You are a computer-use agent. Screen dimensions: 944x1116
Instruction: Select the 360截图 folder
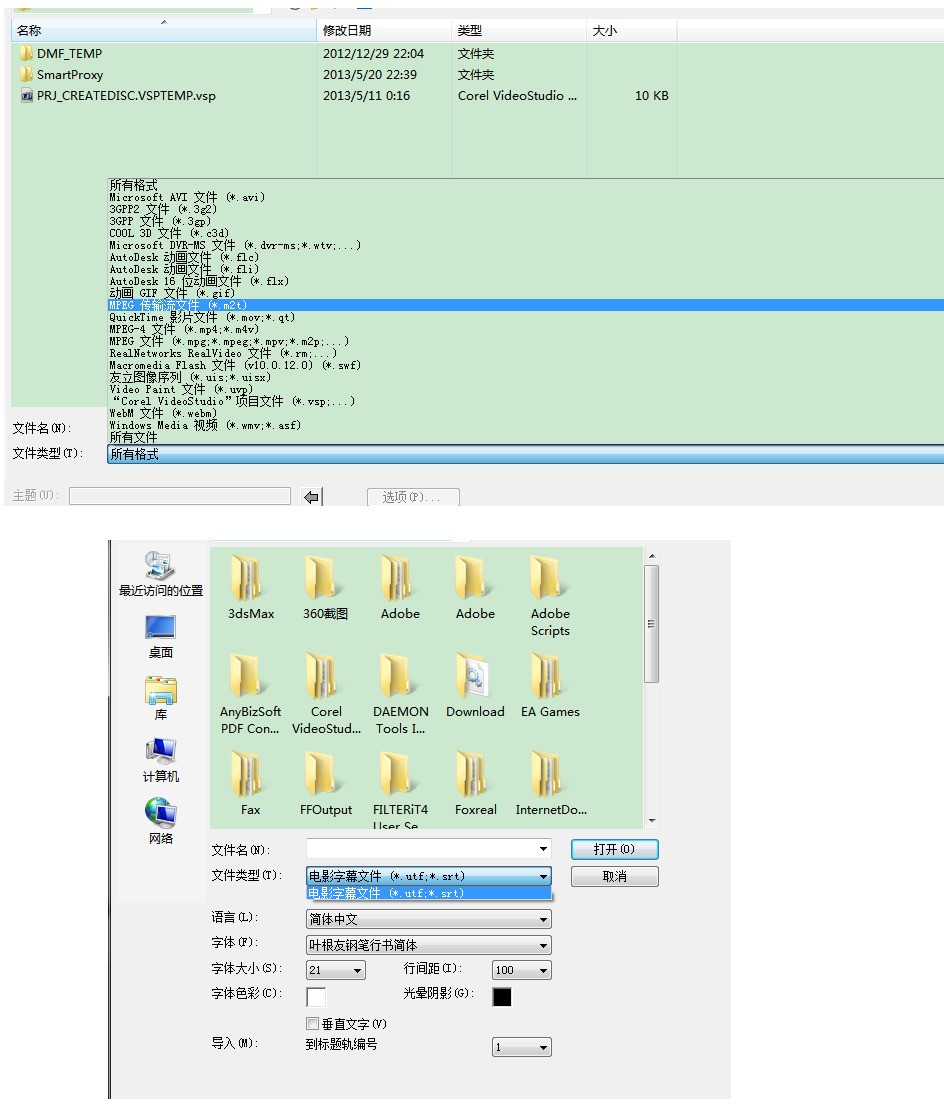(325, 588)
